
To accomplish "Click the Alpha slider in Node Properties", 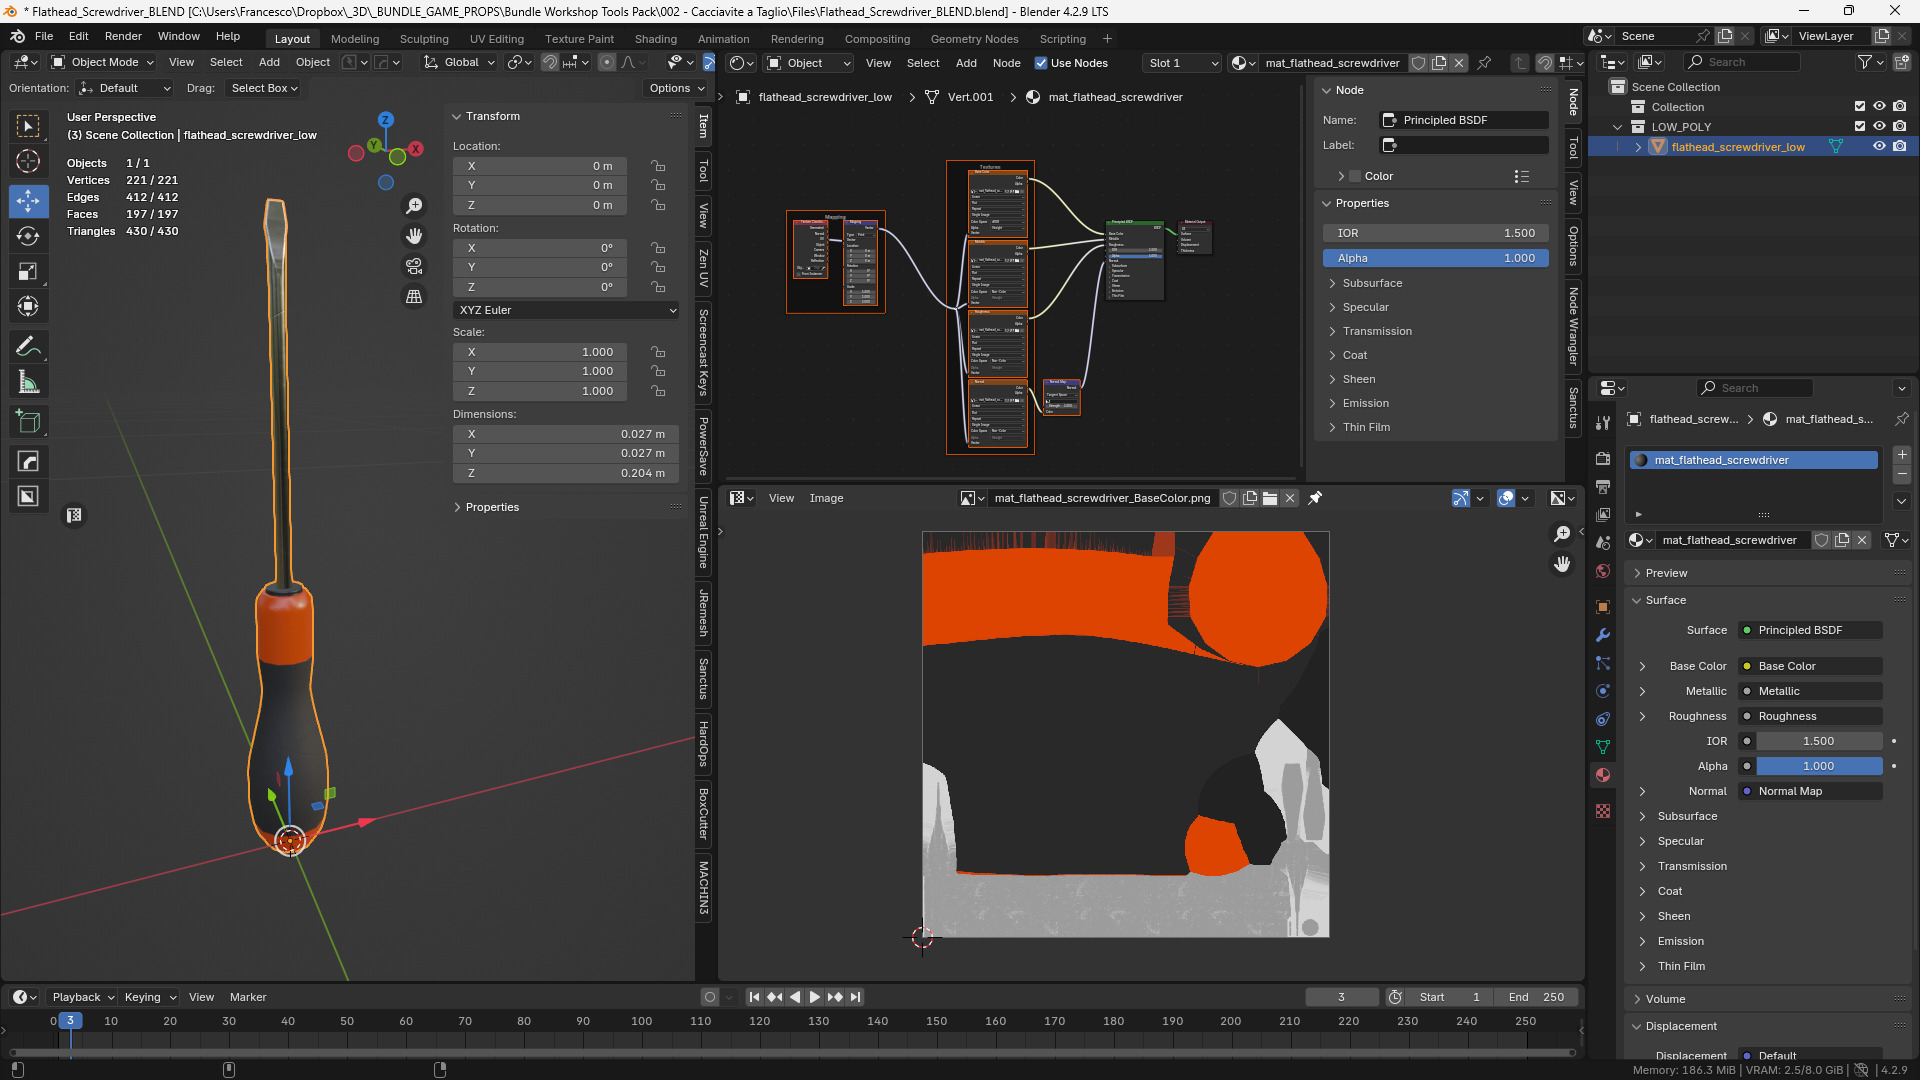I will [1436, 258].
